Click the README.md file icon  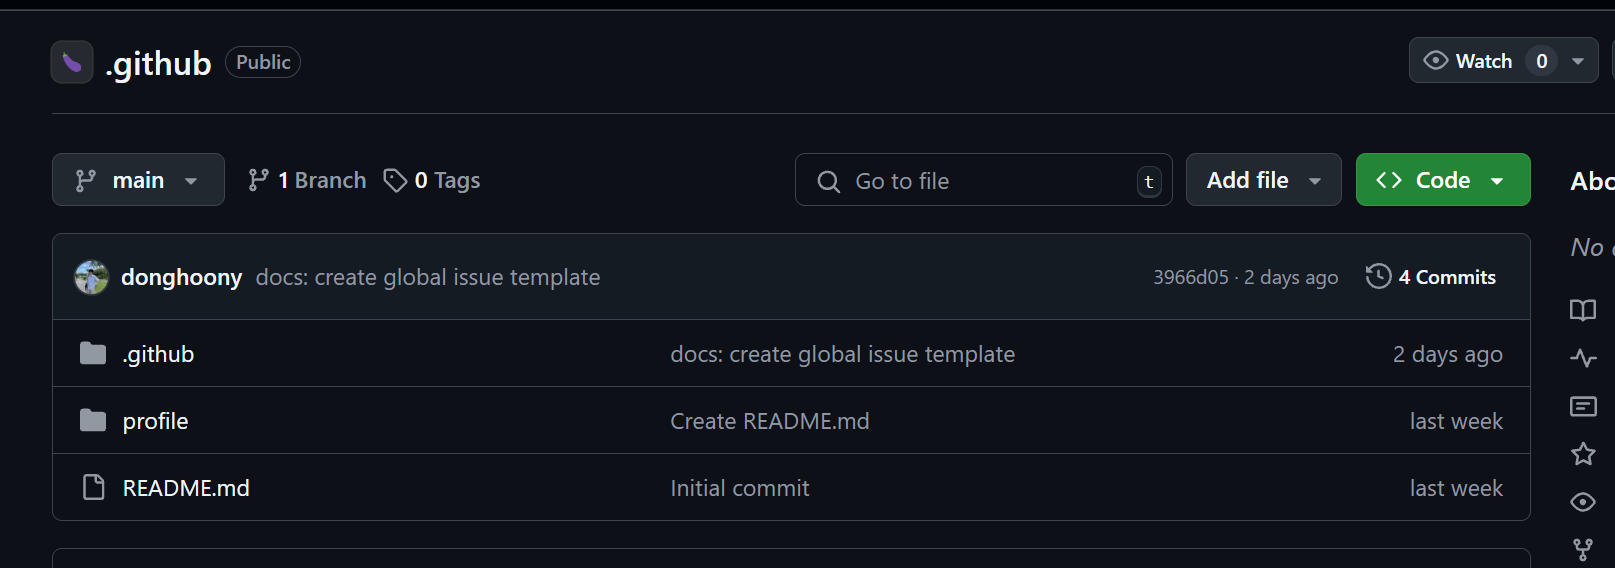93,487
